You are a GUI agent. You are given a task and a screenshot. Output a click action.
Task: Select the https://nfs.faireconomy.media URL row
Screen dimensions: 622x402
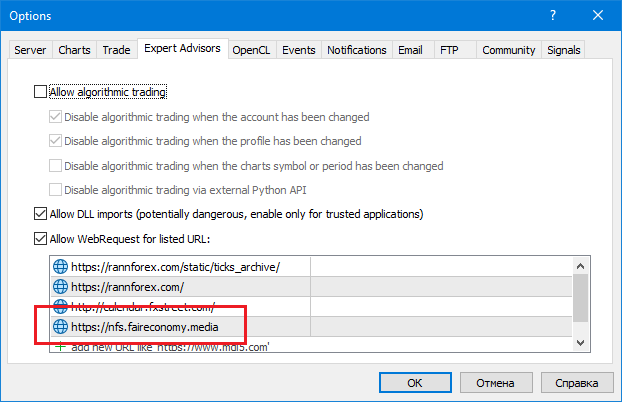point(311,327)
